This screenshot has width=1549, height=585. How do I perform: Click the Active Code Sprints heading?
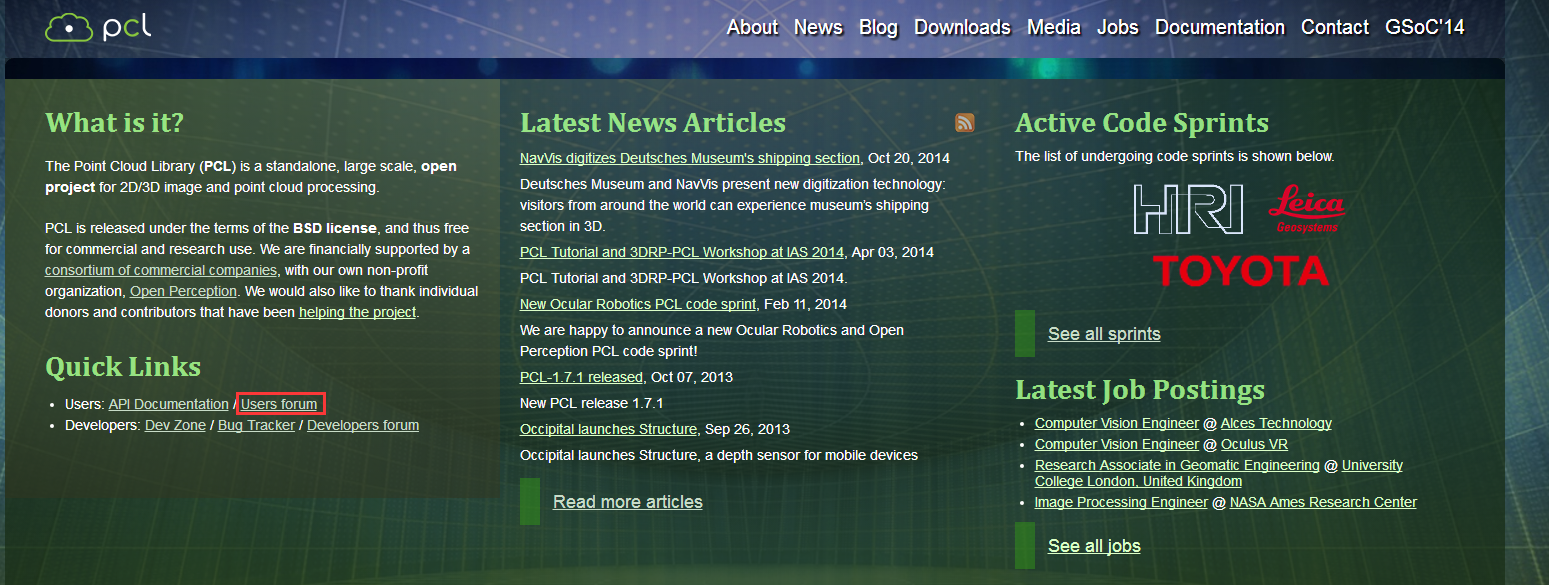pos(1142,123)
